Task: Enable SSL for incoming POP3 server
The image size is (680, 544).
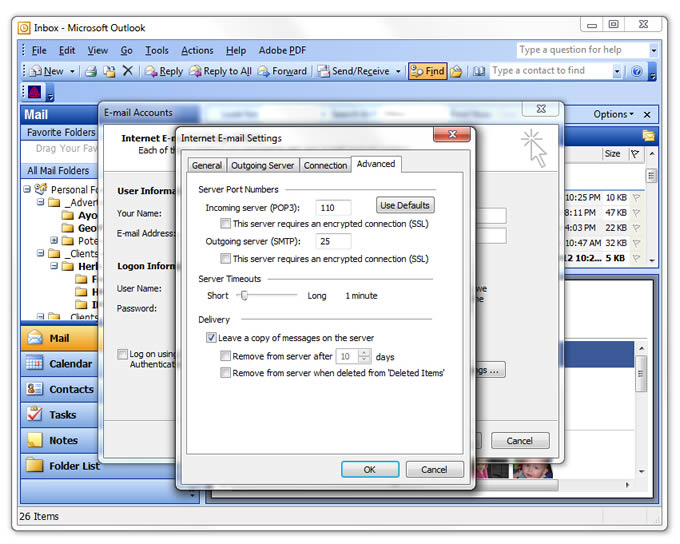Action: [x=225, y=224]
